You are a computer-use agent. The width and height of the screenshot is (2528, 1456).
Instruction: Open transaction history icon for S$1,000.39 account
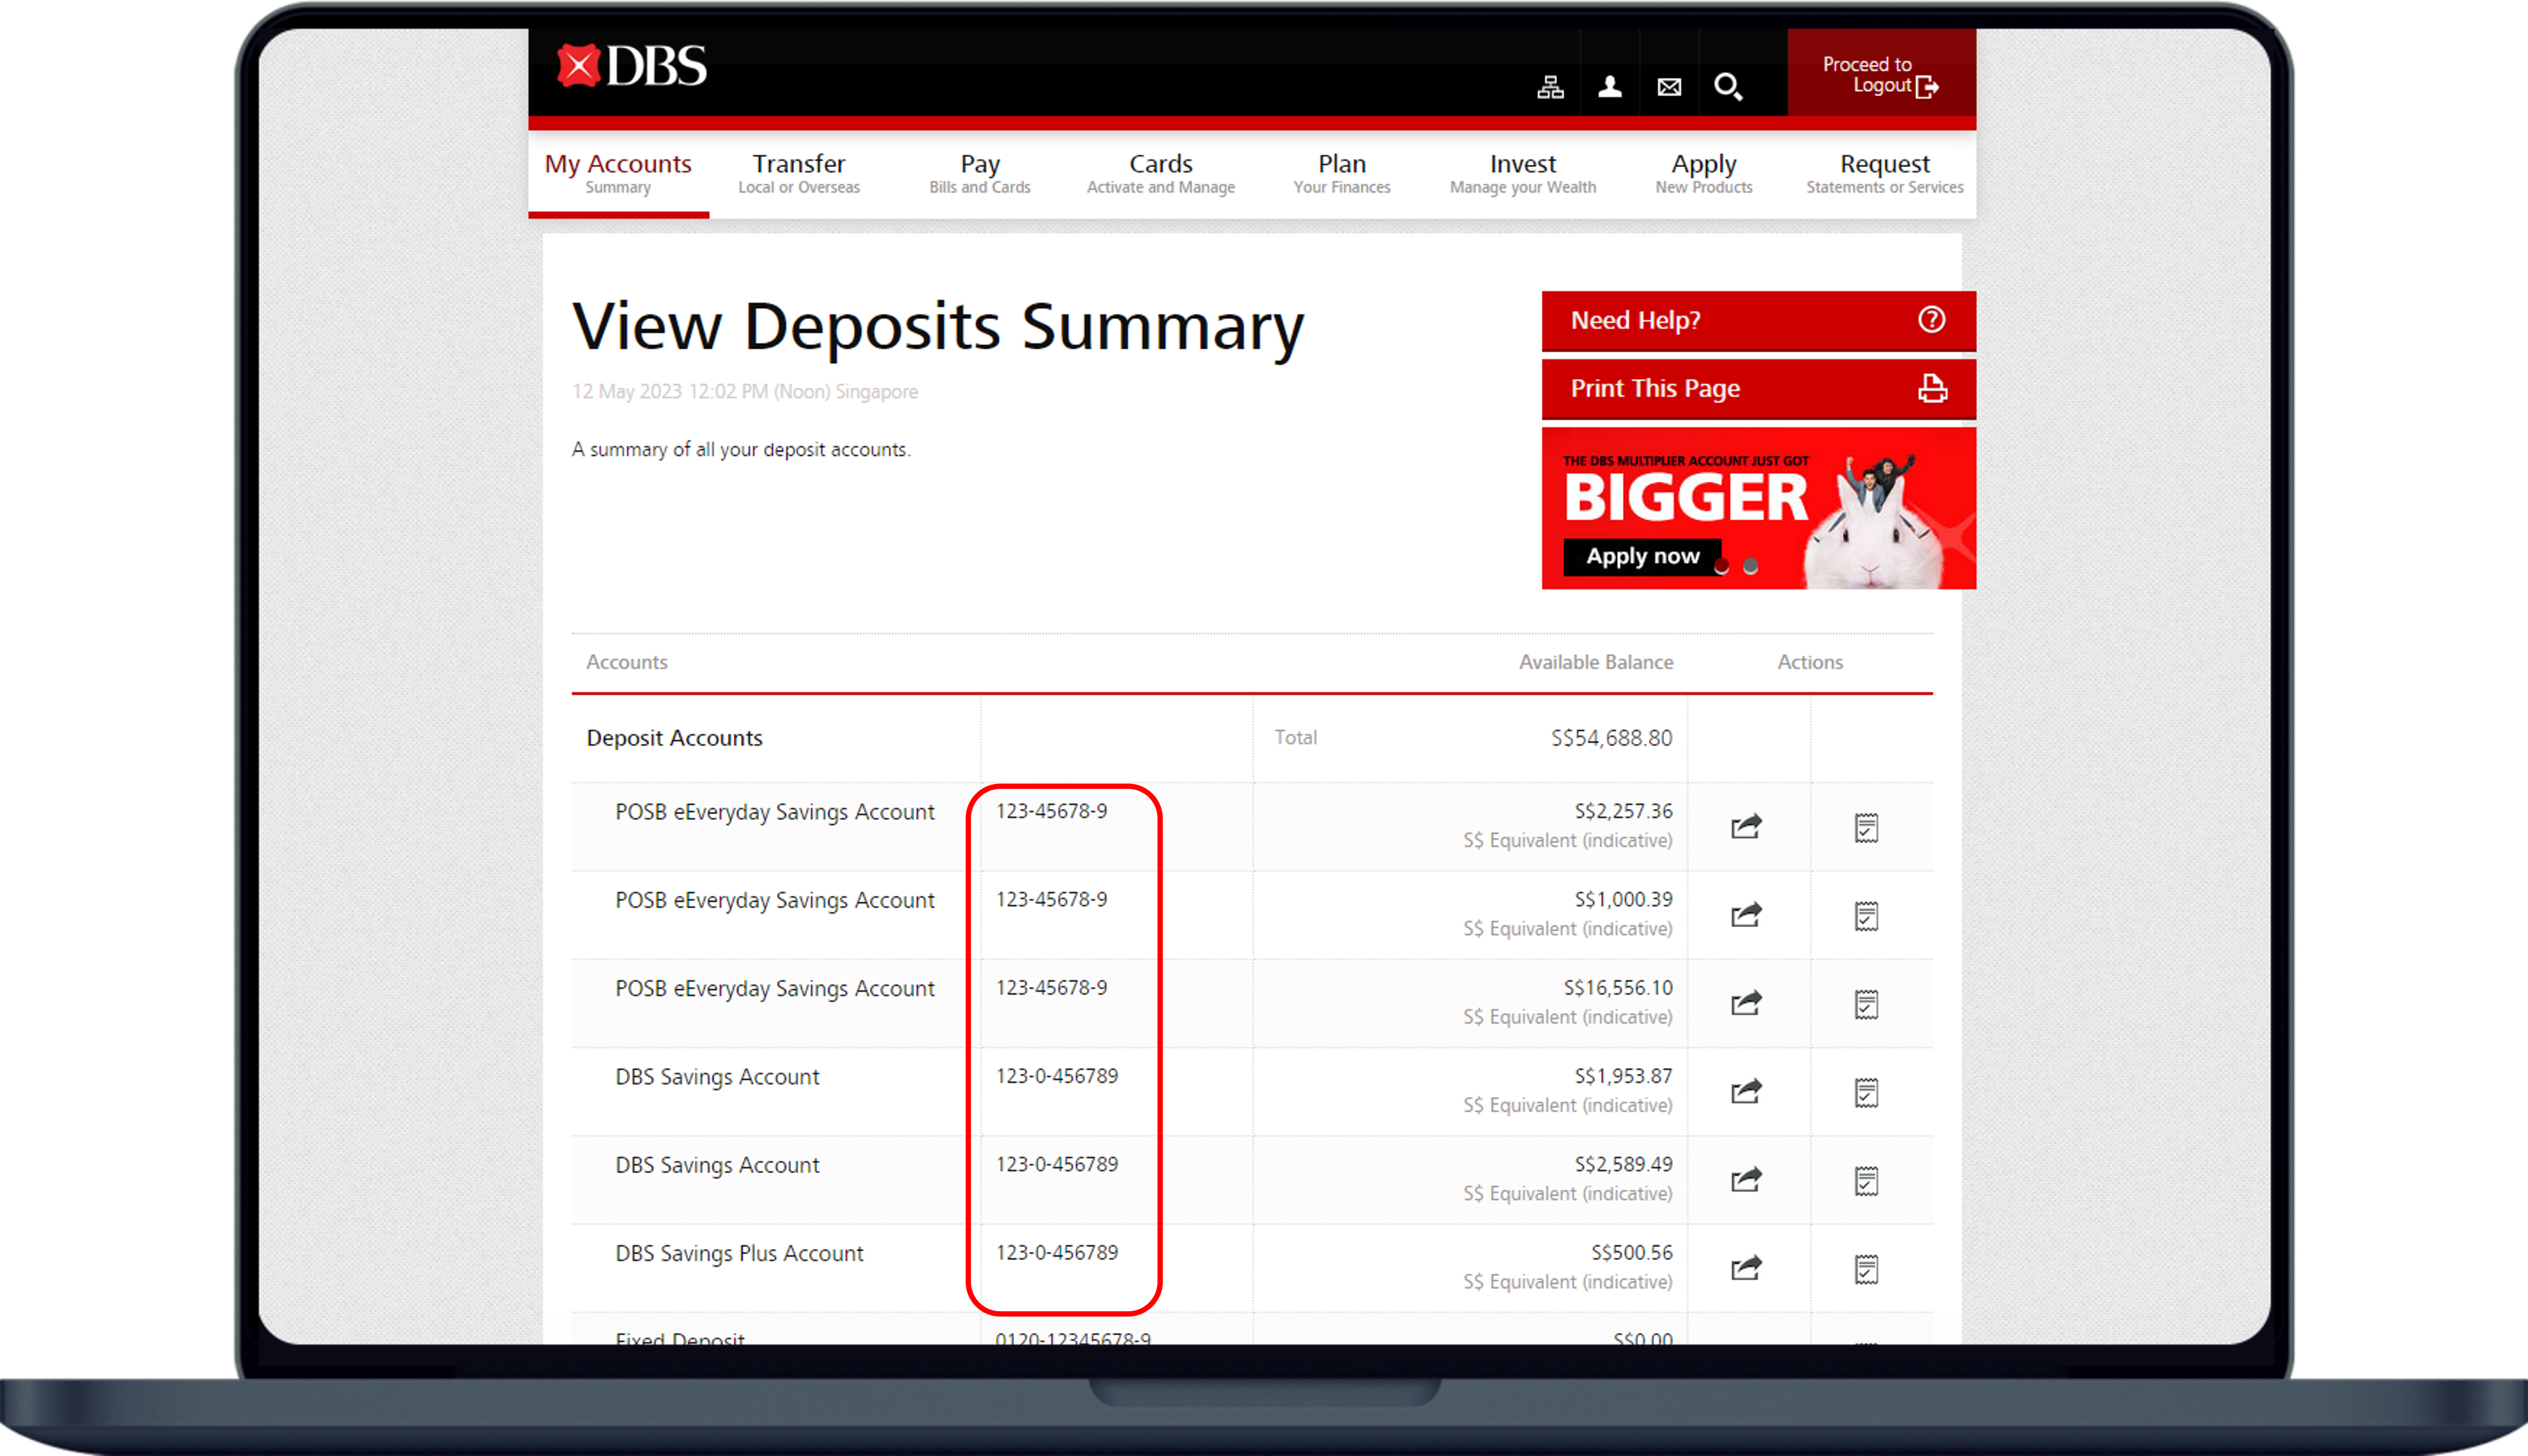(x=1866, y=915)
